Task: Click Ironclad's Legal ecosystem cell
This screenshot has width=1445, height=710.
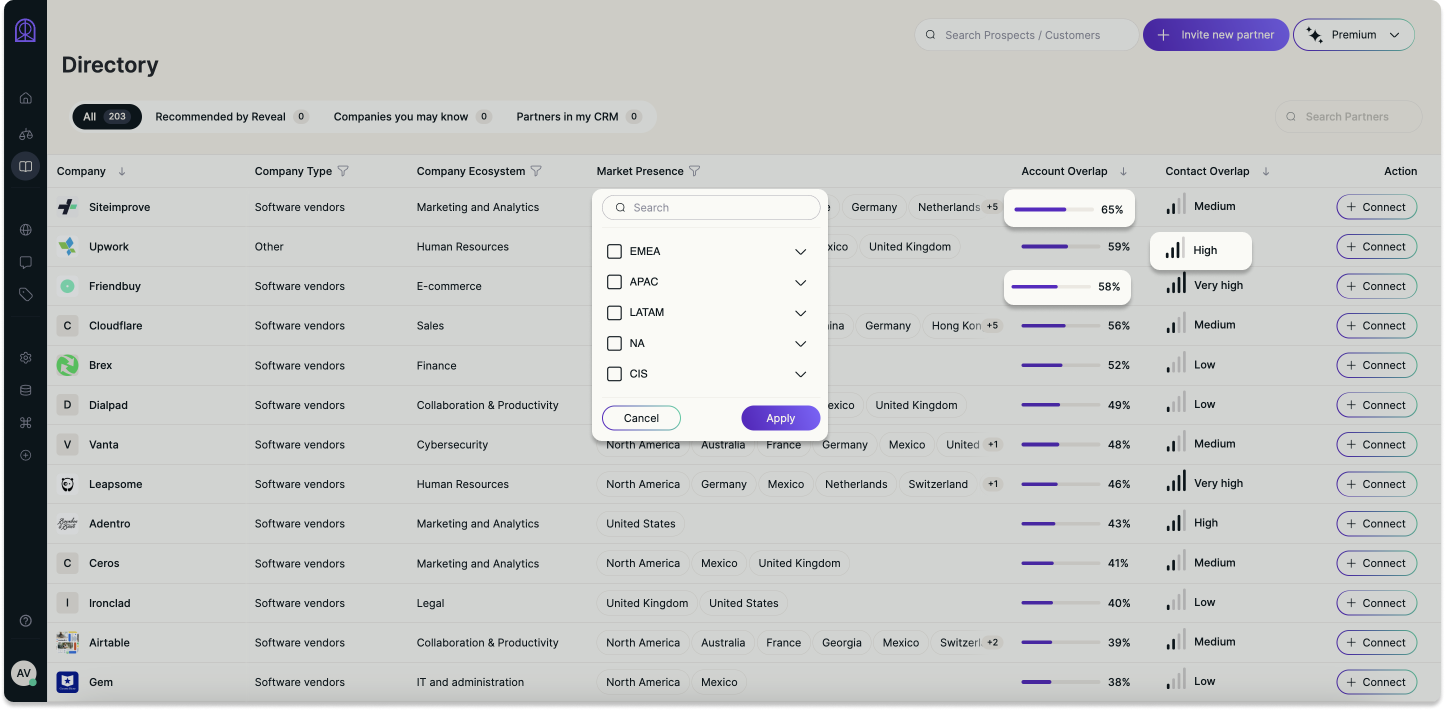Action: [431, 603]
